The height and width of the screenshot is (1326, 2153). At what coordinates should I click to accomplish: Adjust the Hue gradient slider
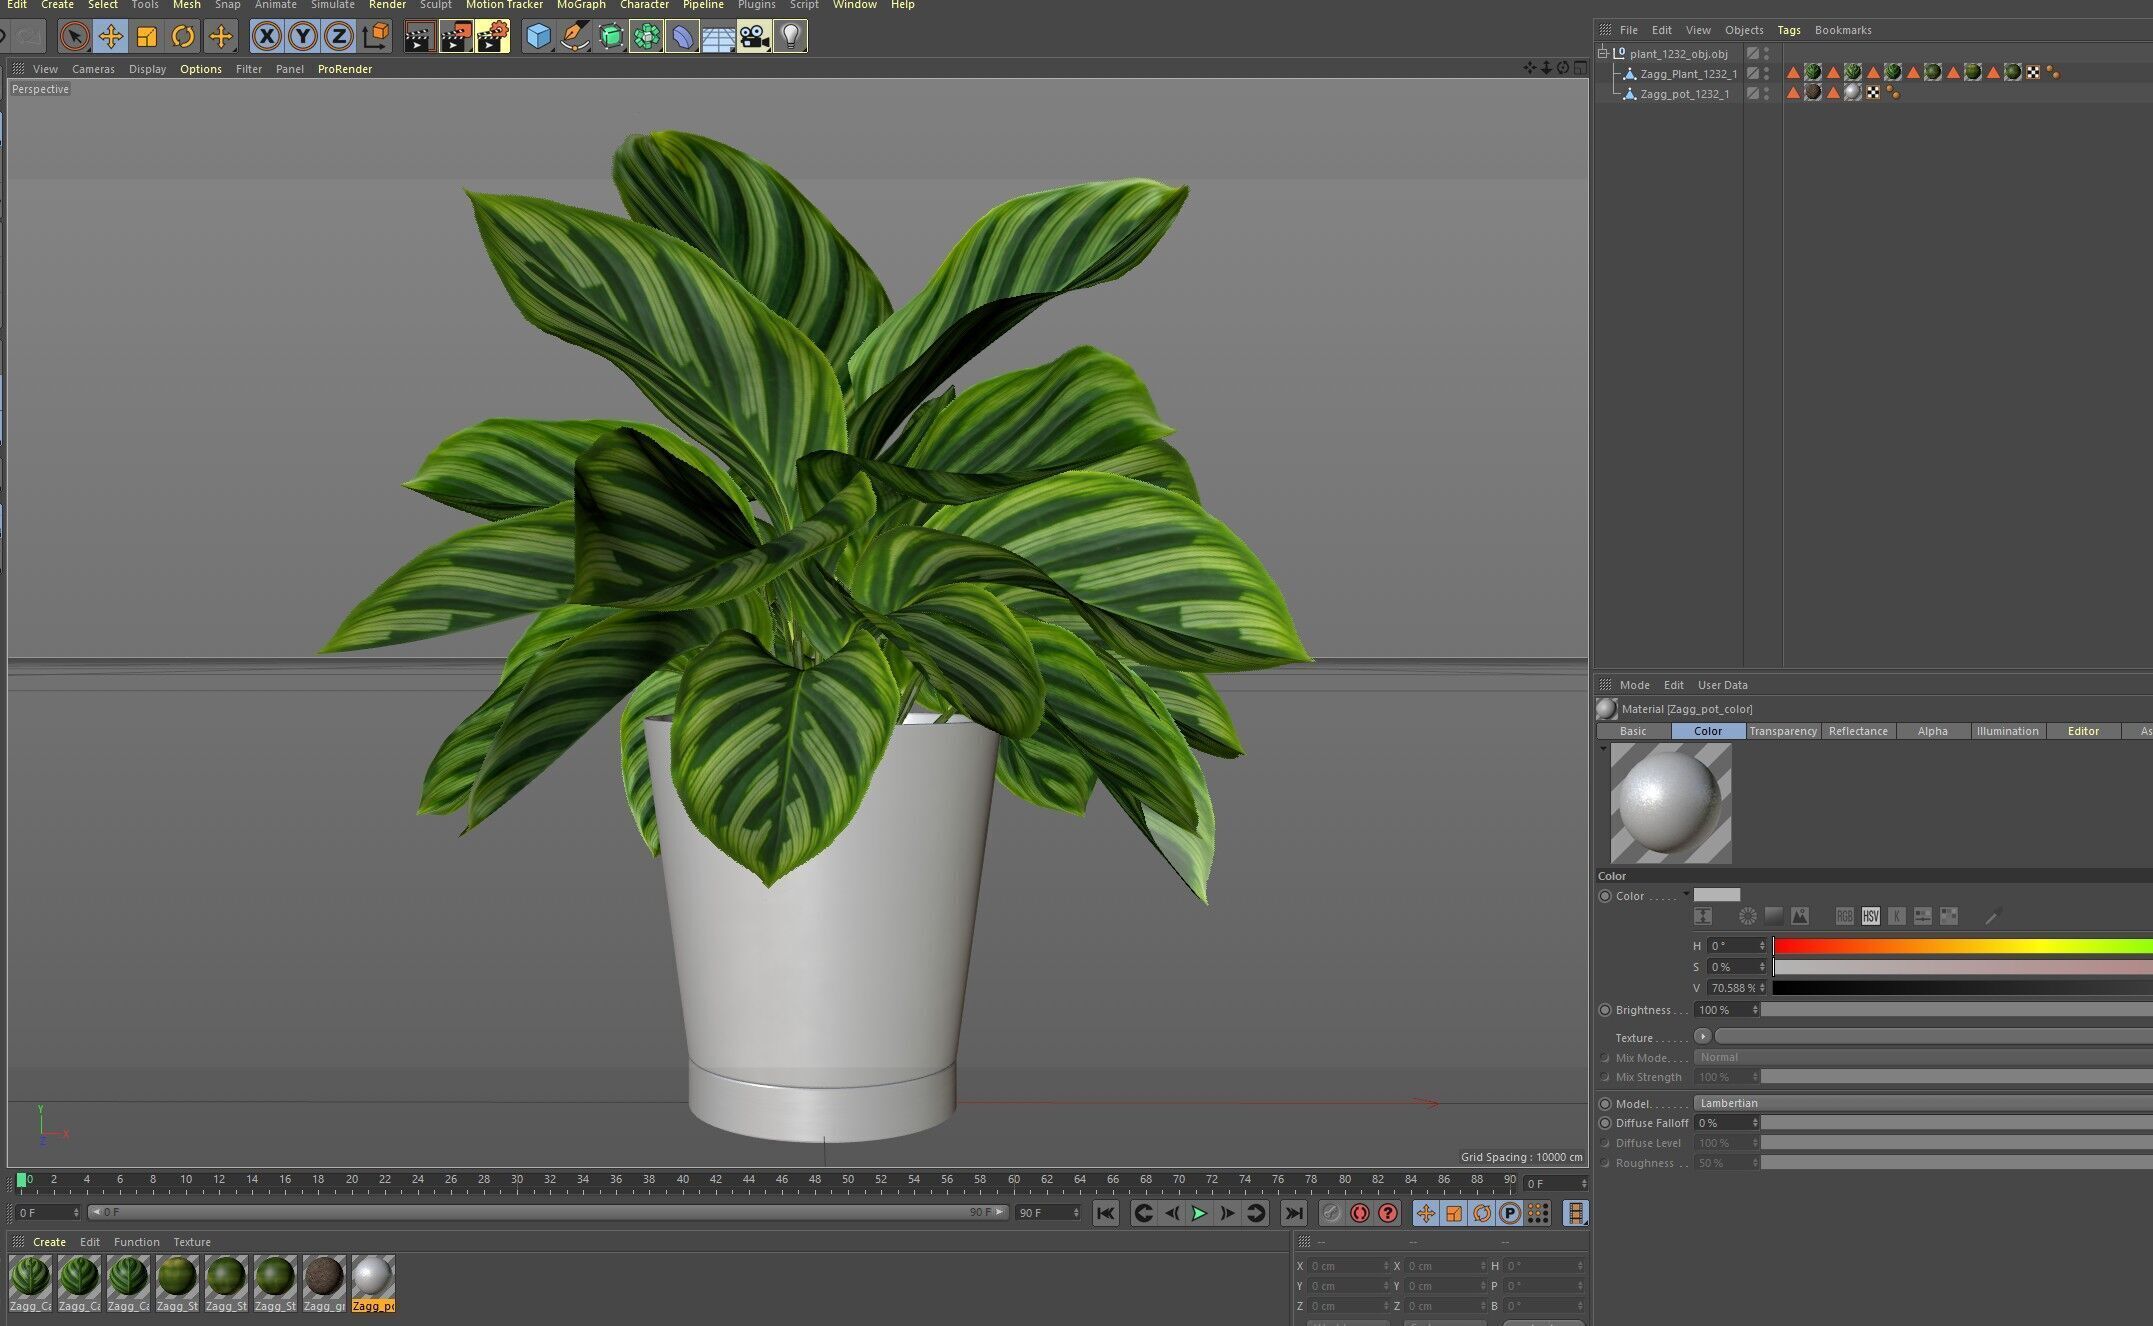[1962, 946]
